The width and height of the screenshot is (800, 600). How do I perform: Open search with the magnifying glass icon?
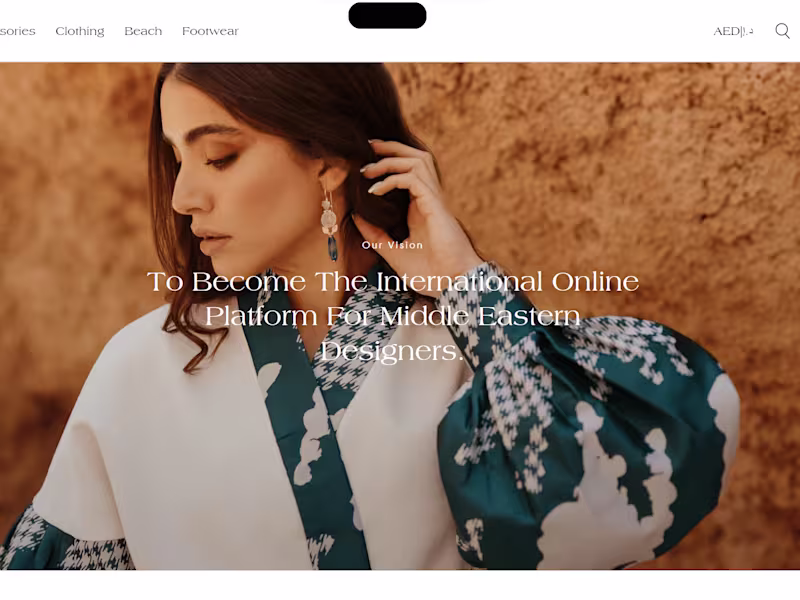pyautogui.click(x=782, y=31)
